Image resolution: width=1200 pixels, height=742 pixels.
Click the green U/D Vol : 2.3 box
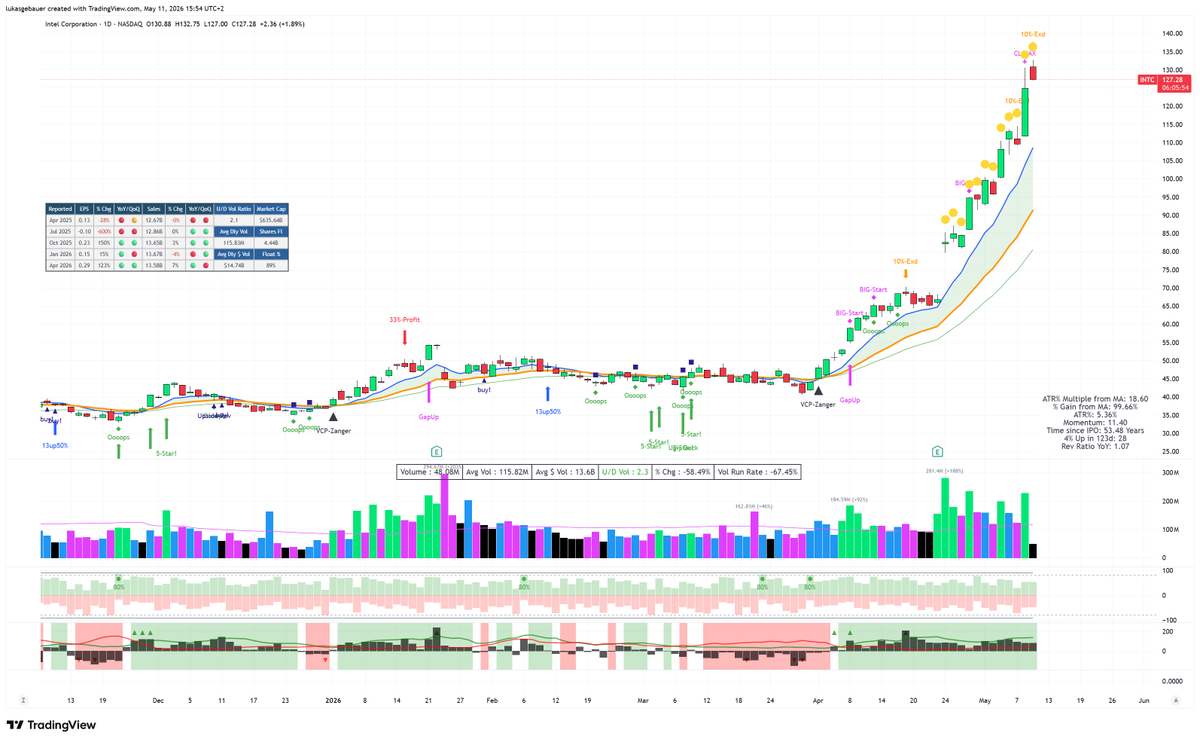pyautogui.click(x=625, y=473)
